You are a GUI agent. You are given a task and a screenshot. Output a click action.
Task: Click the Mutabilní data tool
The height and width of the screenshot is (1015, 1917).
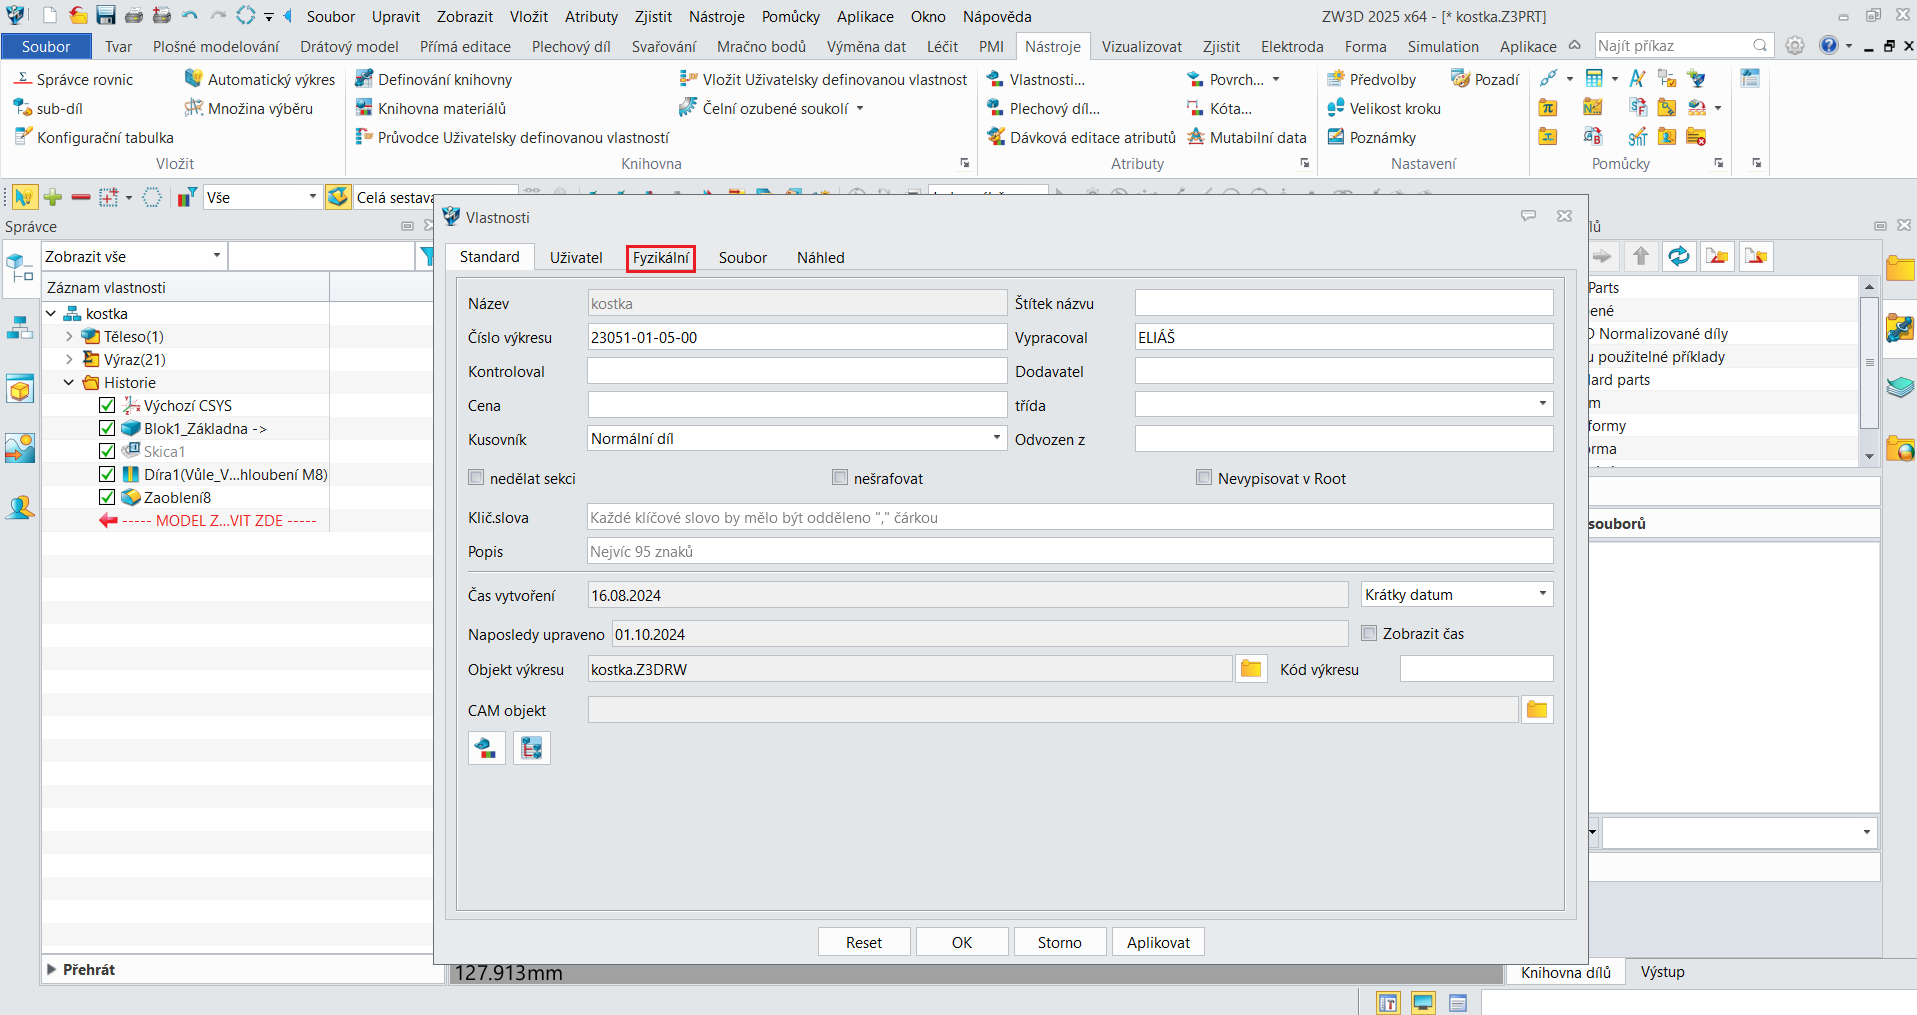(x=1247, y=138)
